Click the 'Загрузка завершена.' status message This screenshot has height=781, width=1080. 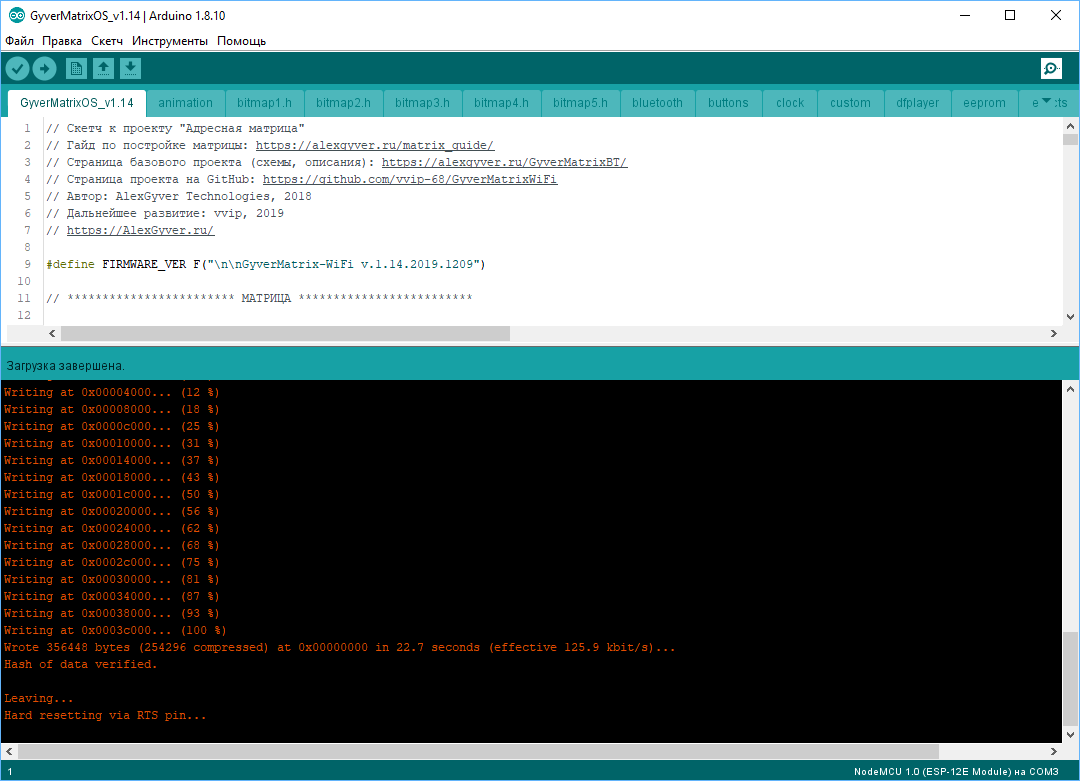tap(65, 366)
